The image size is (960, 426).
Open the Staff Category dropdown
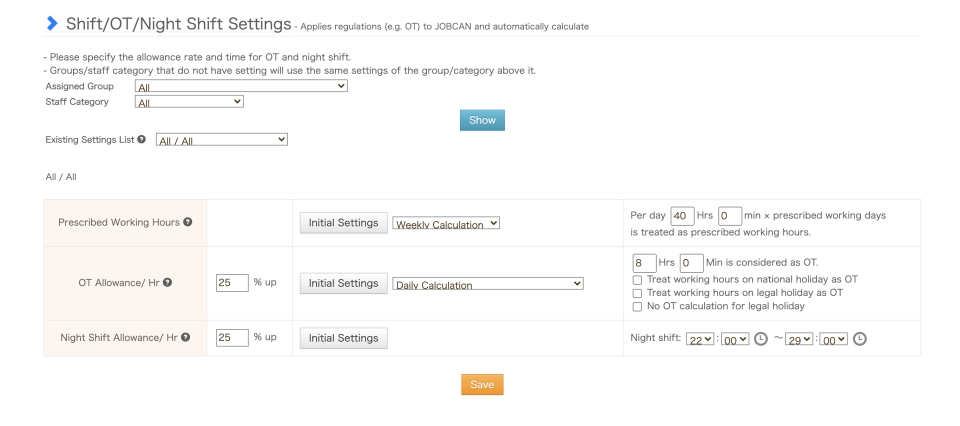pos(189,101)
